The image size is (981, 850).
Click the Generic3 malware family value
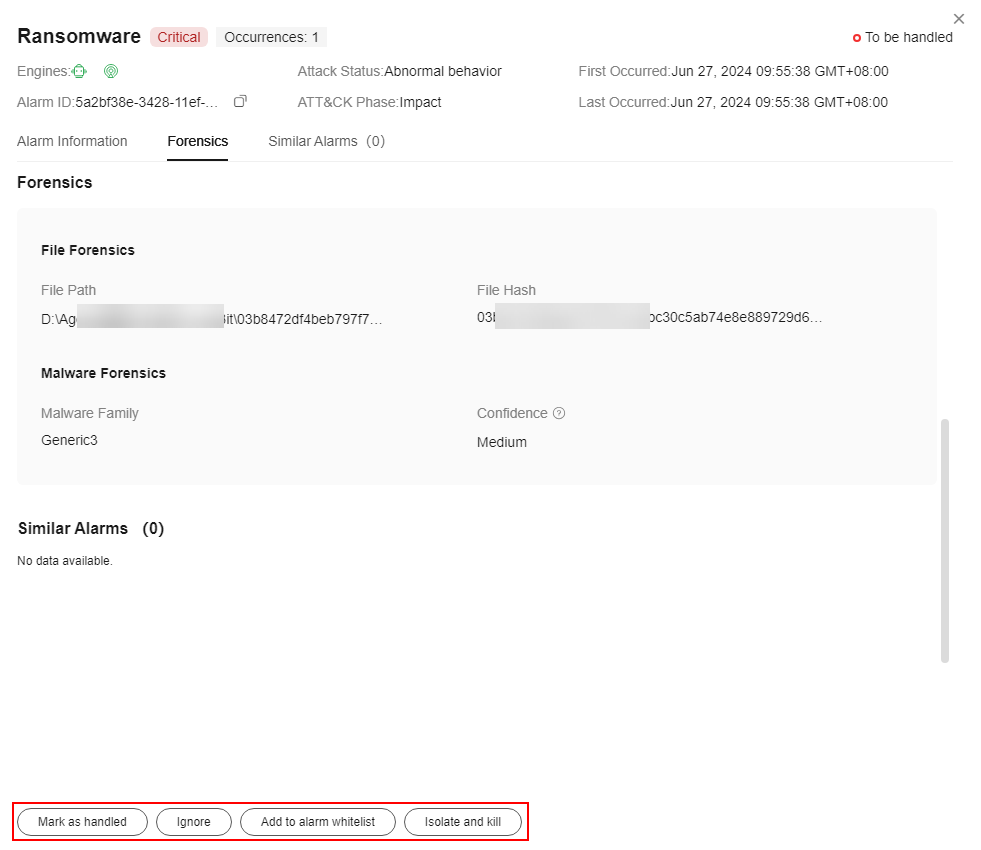69,440
